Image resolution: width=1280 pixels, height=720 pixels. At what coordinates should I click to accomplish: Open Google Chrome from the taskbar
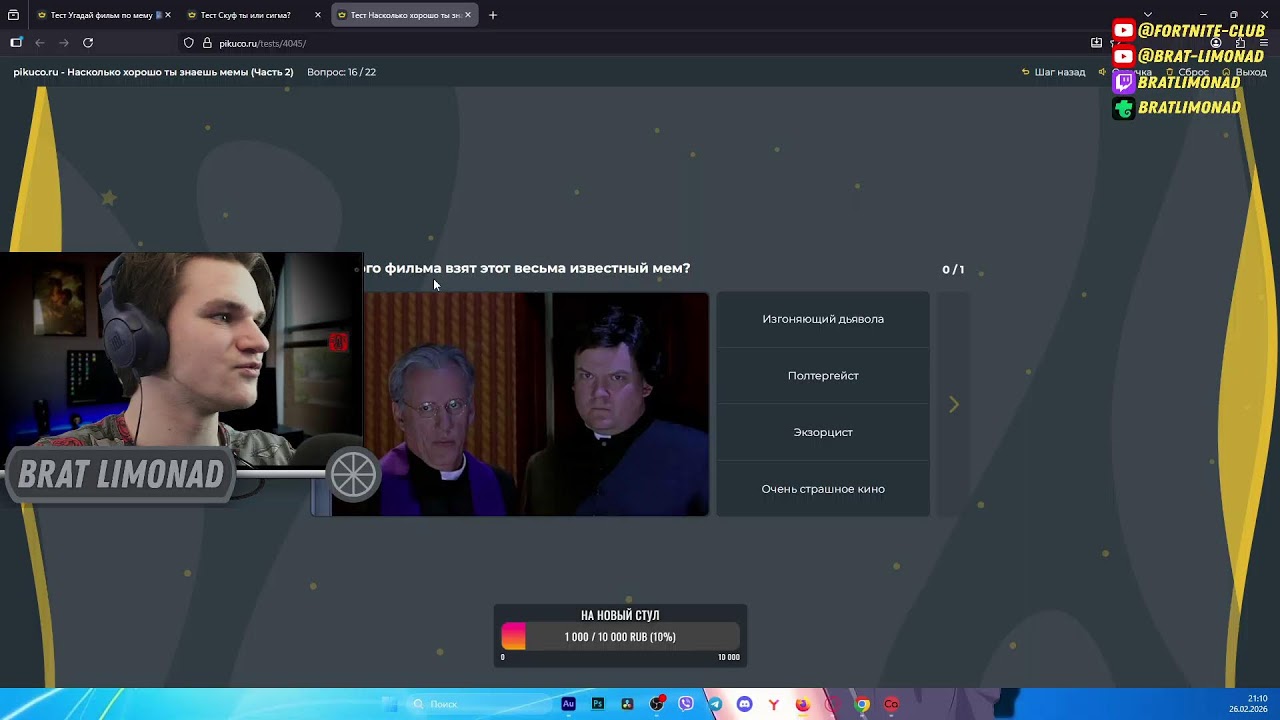tap(862, 704)
